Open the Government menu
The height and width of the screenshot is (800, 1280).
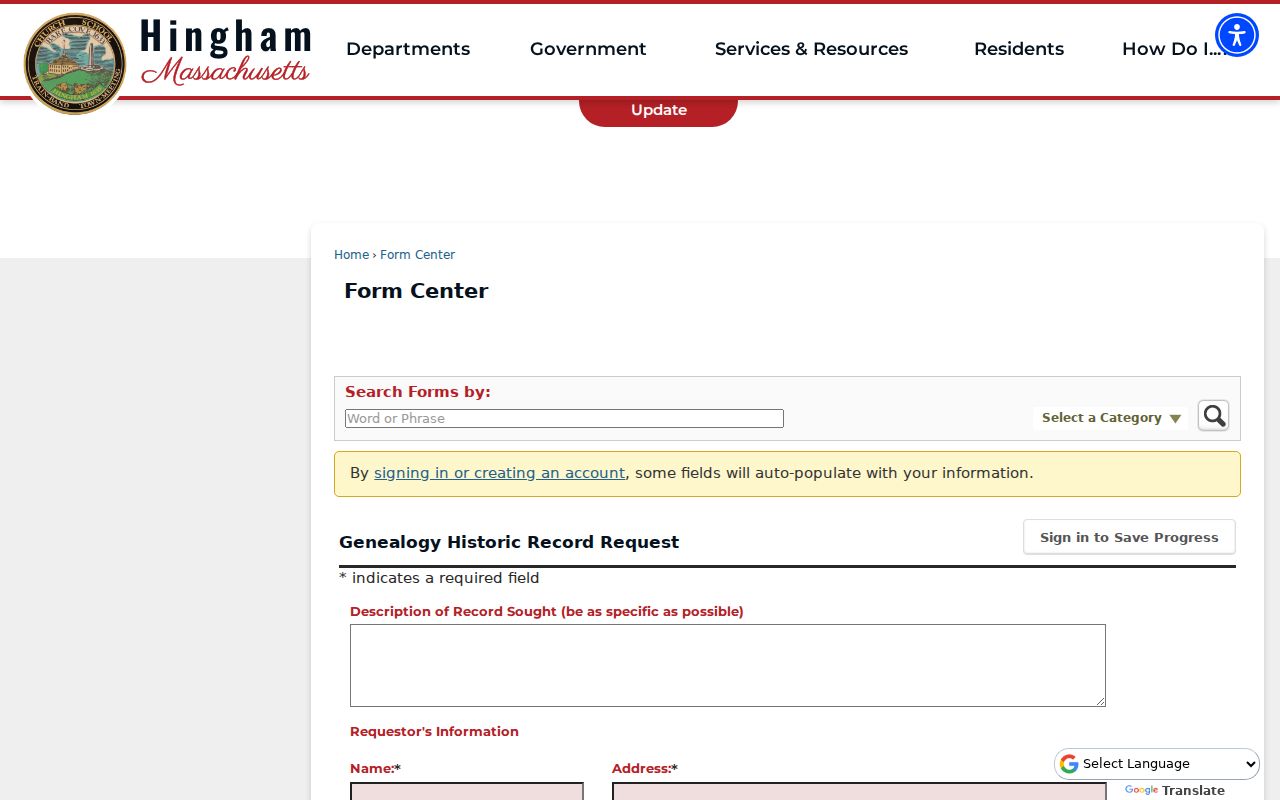click(588, 49)
